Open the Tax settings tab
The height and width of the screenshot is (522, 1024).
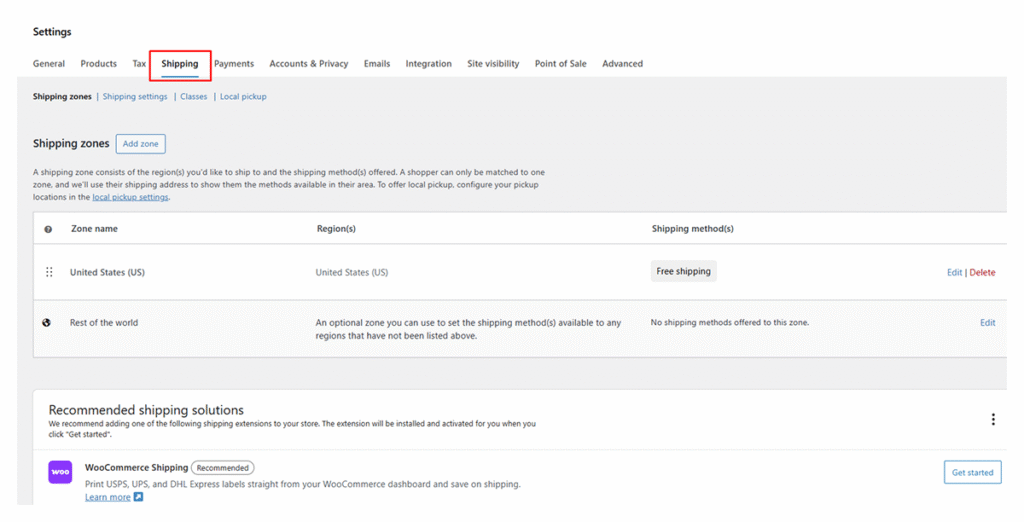(139, 64)
